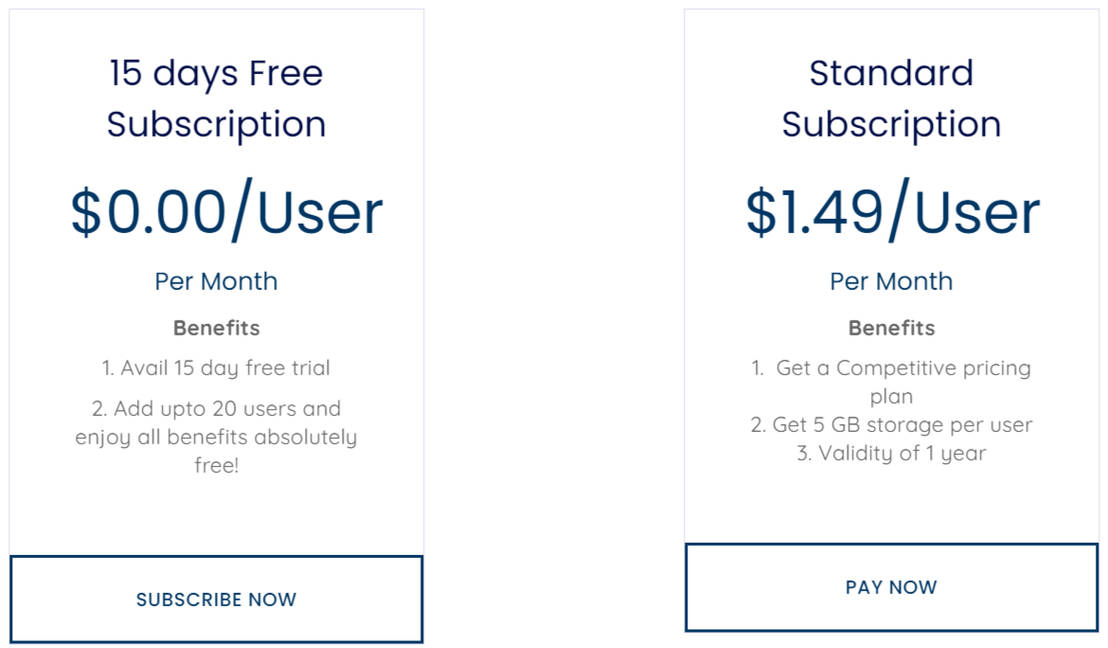
Task: Click Per Month under the standard plan
Action: [x=891, y=281]
